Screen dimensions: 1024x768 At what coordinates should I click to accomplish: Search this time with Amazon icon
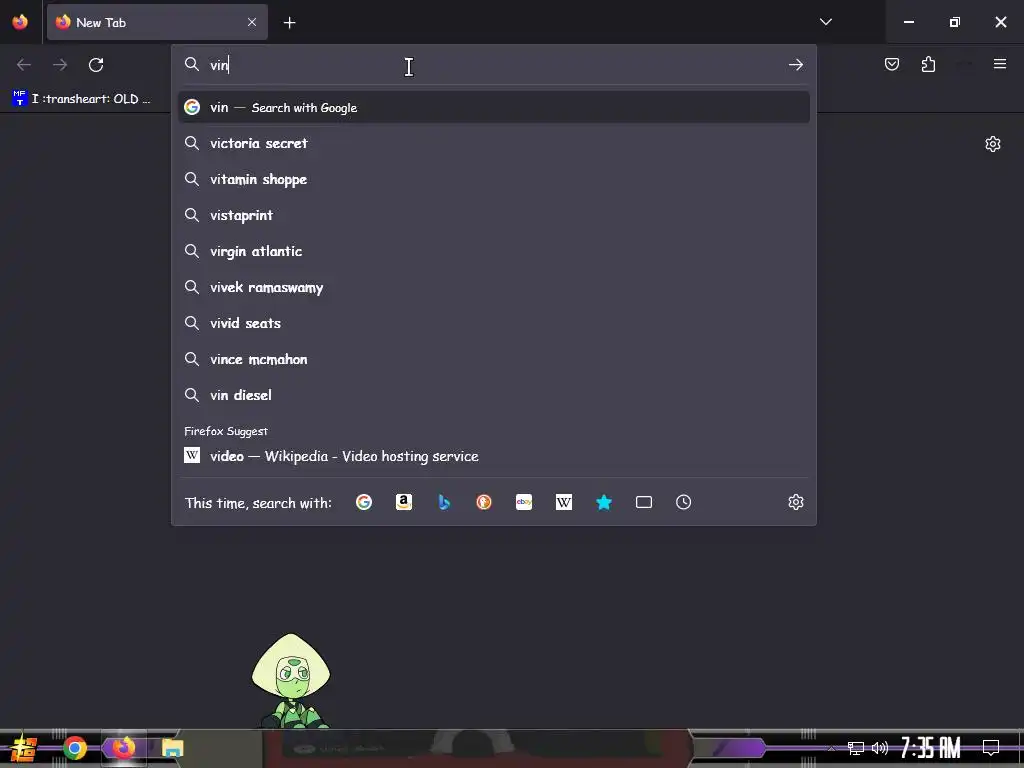coord(404,502)
